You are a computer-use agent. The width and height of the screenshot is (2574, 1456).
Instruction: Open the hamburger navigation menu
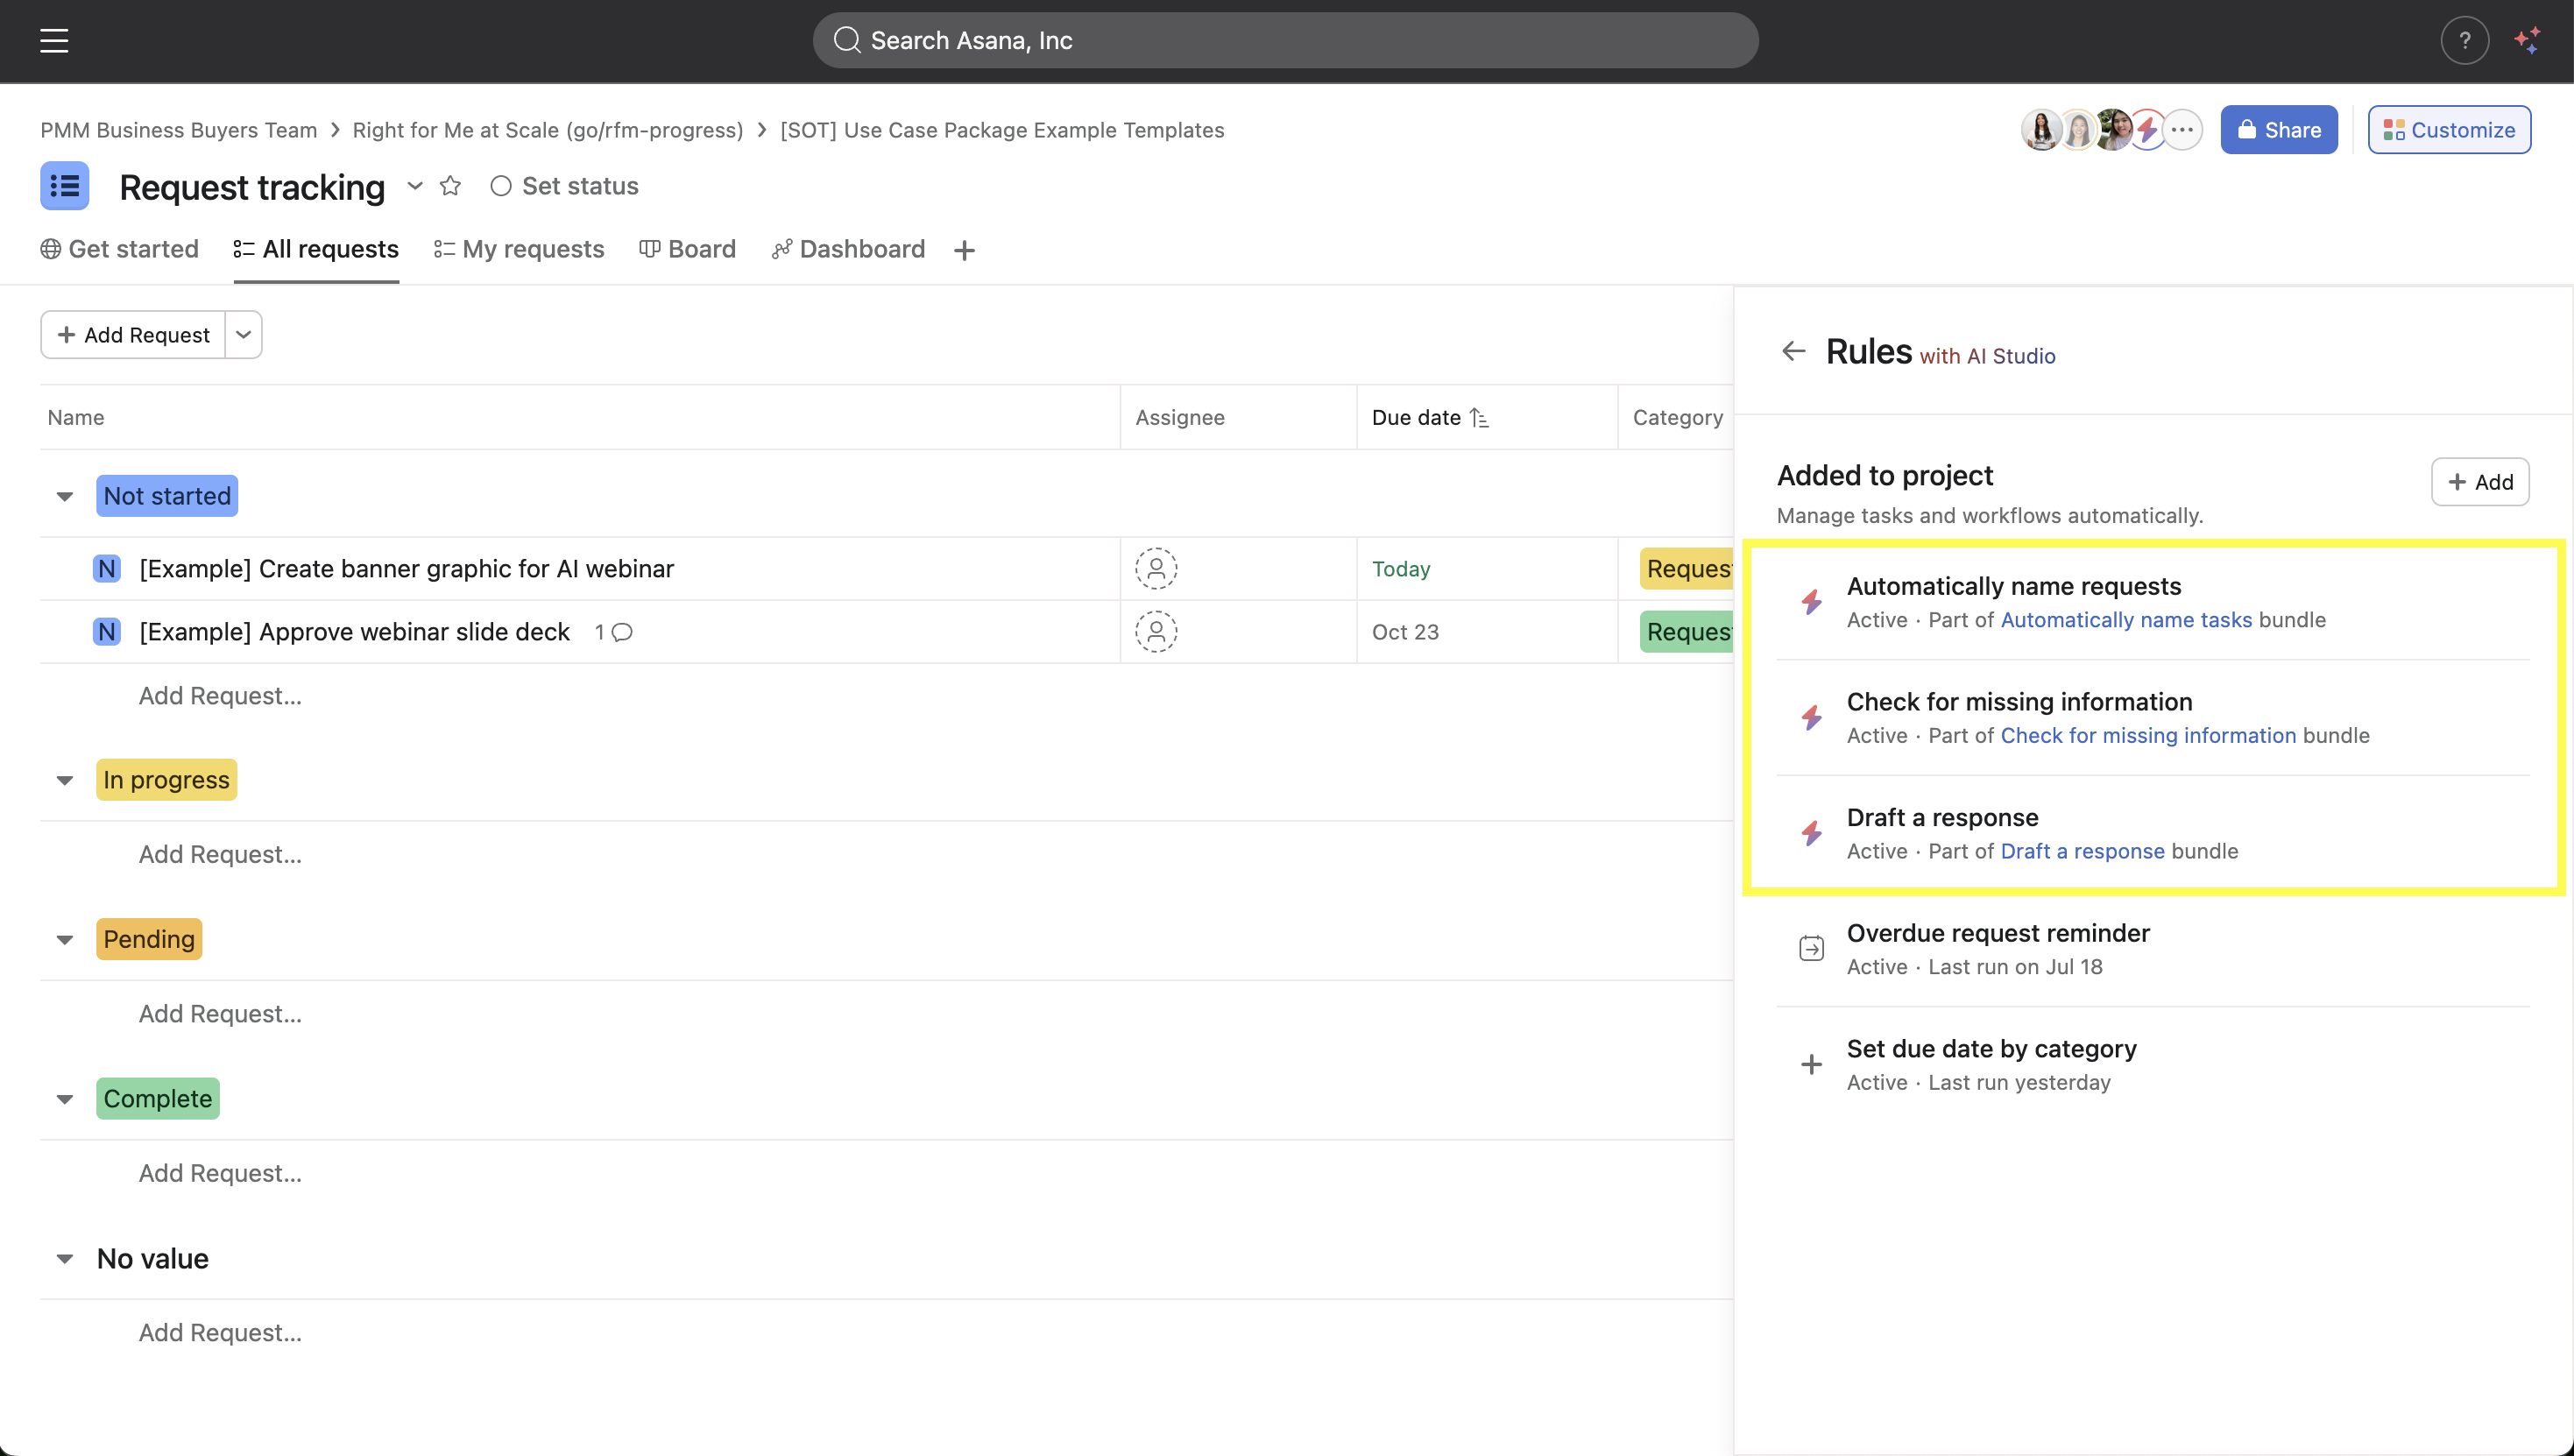[54, 40]
